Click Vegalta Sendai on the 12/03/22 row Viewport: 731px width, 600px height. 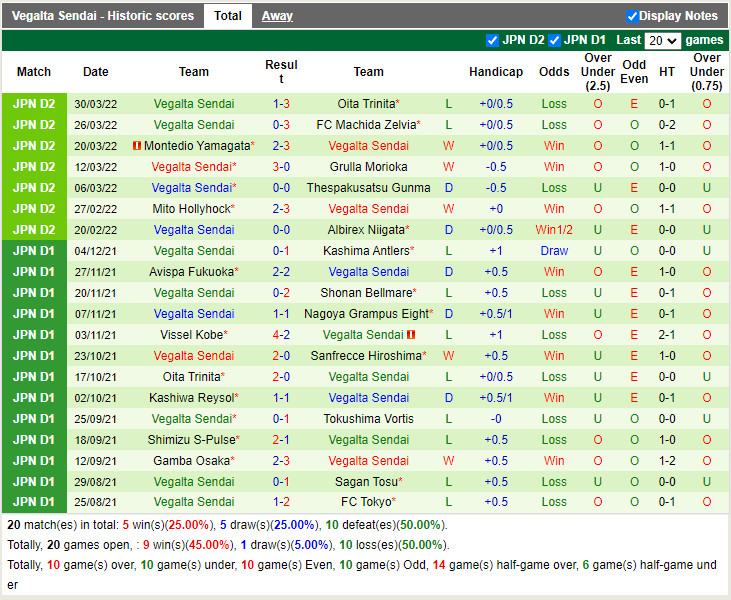(193, 167)
